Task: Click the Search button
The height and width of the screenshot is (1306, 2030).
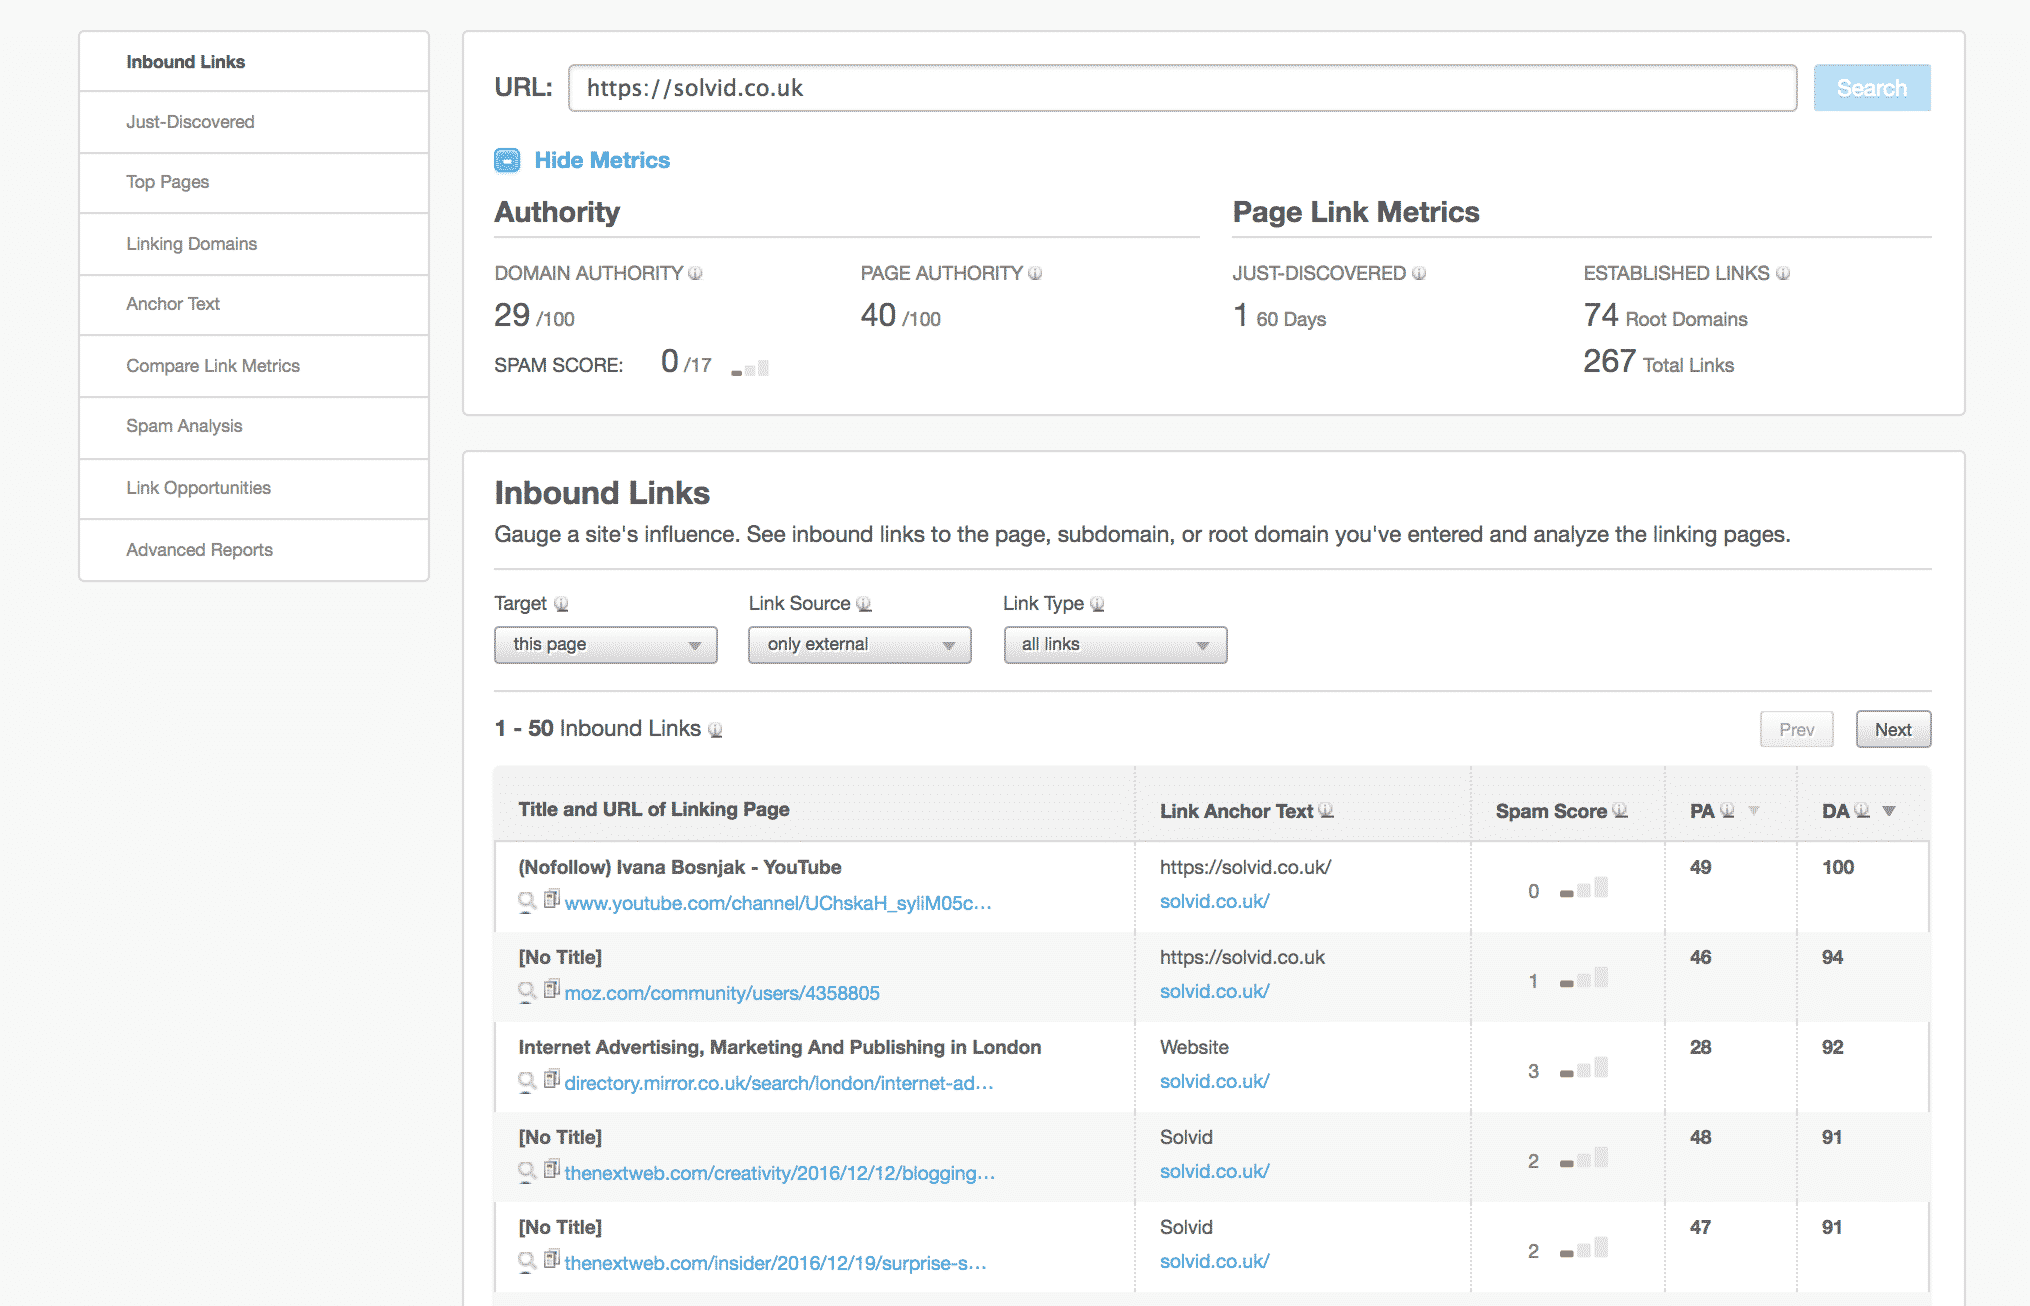Action: click(1872, 88)
